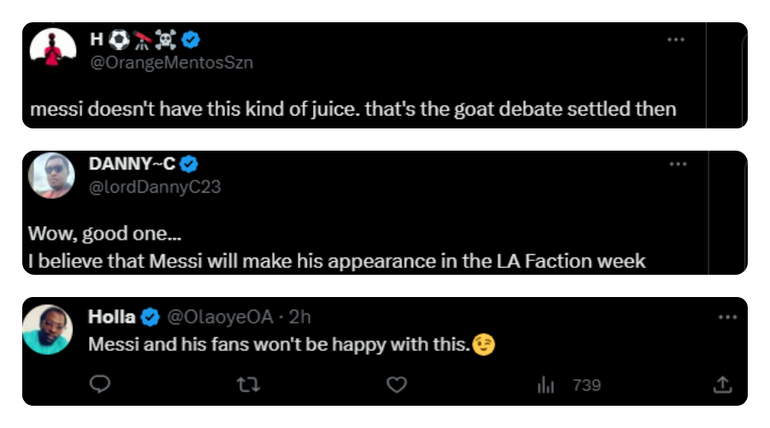Open more options menu for DANNY~C's tweet

(678, 163)
